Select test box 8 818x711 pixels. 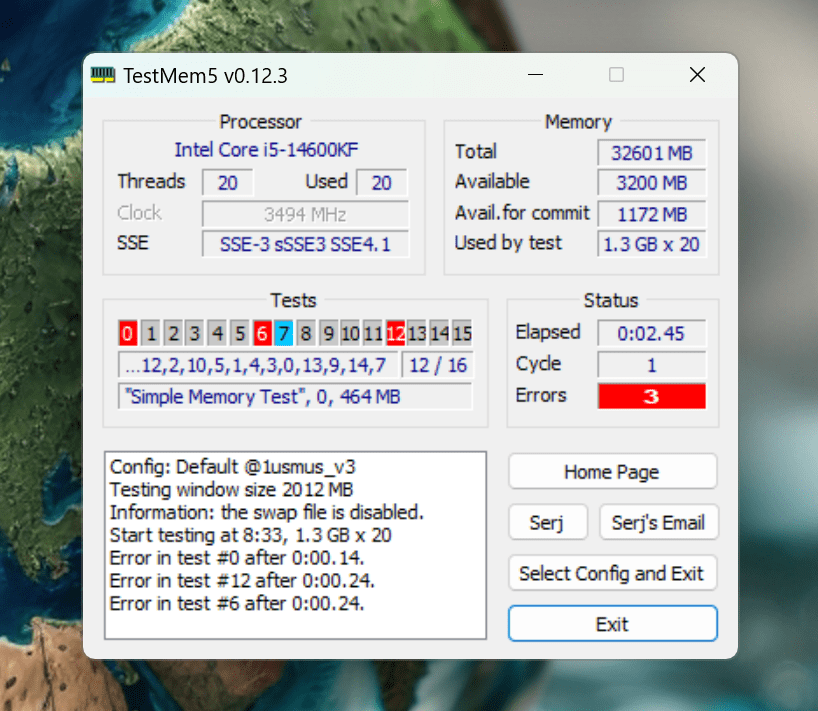[306, 333]
